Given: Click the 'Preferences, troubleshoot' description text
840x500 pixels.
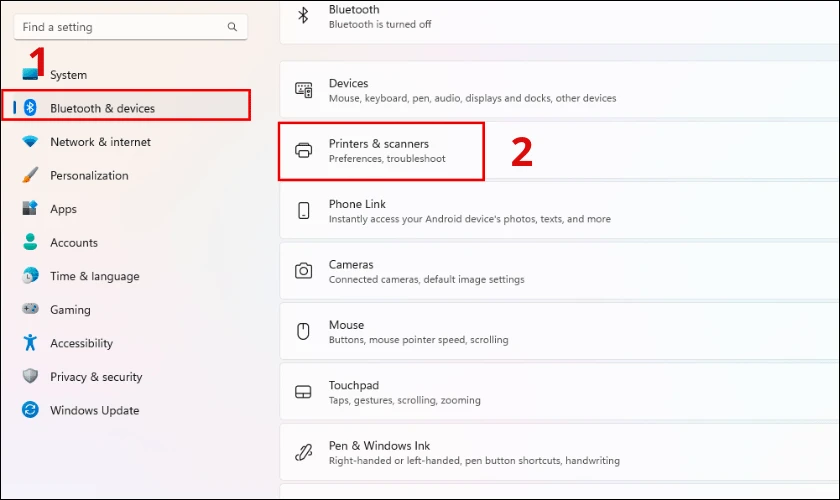Looking at the screenshot, I should point(387,159).
